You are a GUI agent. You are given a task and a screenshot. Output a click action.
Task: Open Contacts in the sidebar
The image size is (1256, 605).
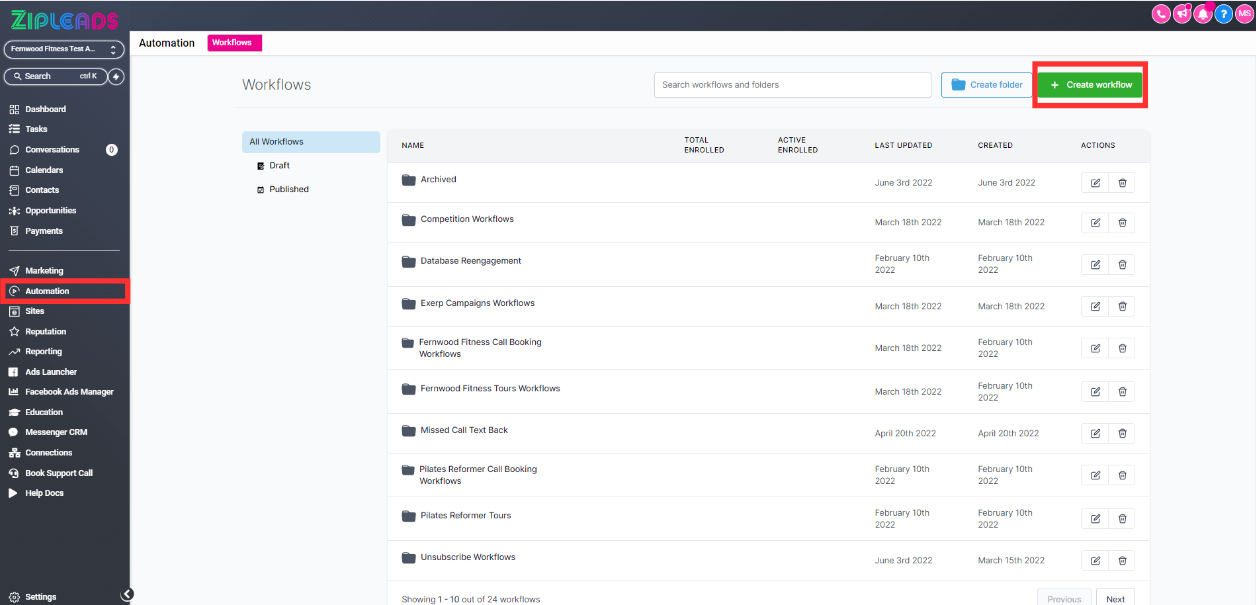pos(42,190)
